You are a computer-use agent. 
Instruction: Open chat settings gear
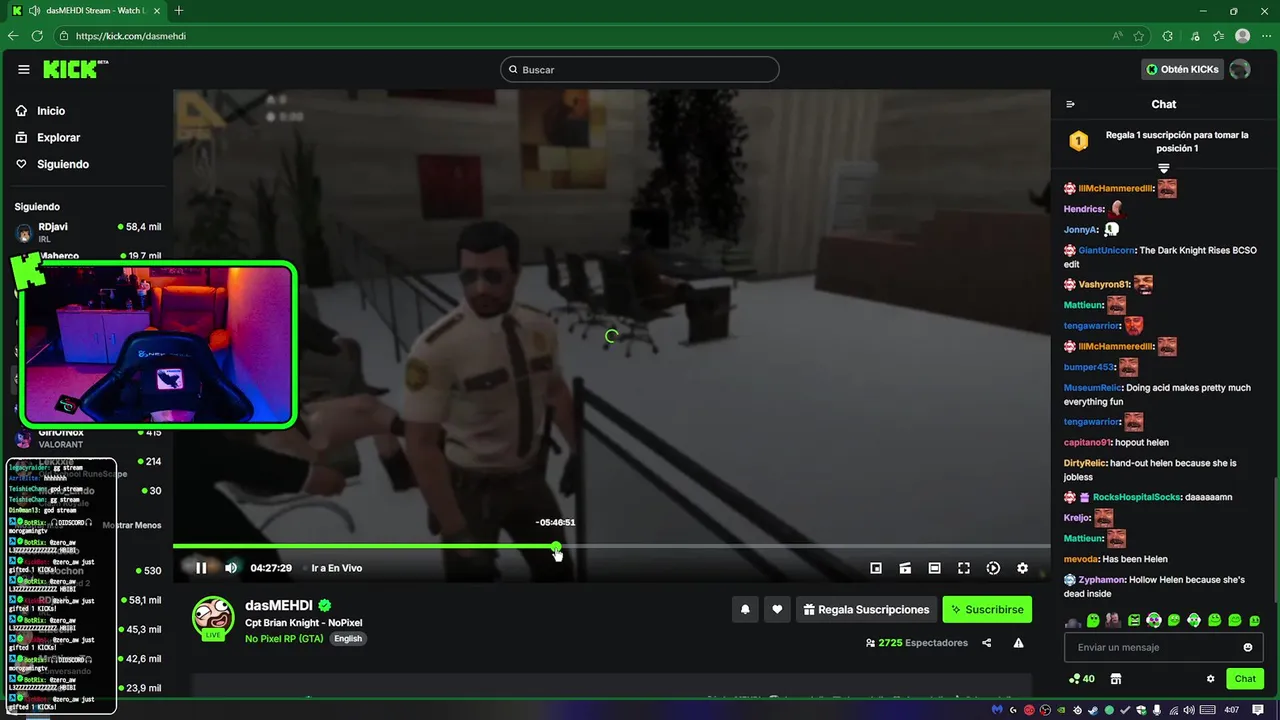tap(1210, 679)
